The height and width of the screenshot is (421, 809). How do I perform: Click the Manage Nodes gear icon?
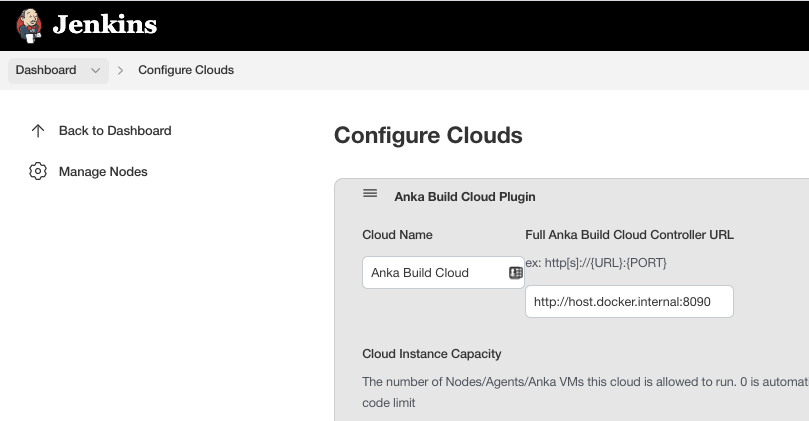click(38, 172)
